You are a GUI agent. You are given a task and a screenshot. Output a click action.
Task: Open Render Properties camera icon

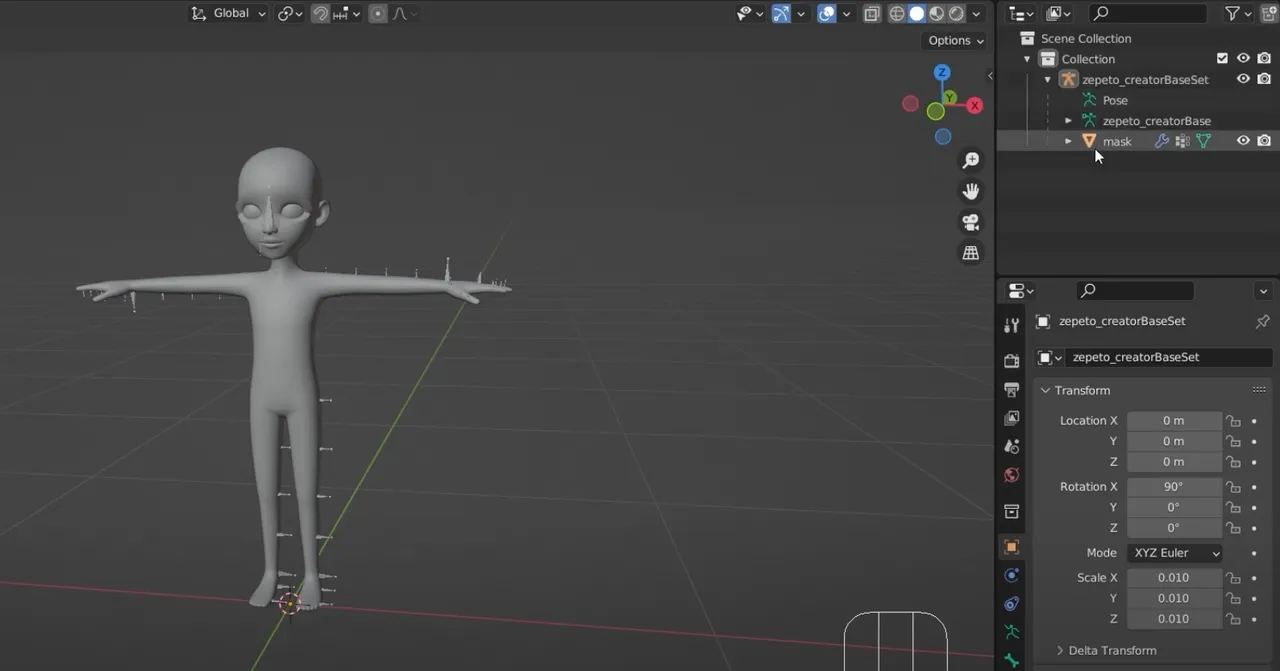pyautogui.click(x=1011, y=359)
